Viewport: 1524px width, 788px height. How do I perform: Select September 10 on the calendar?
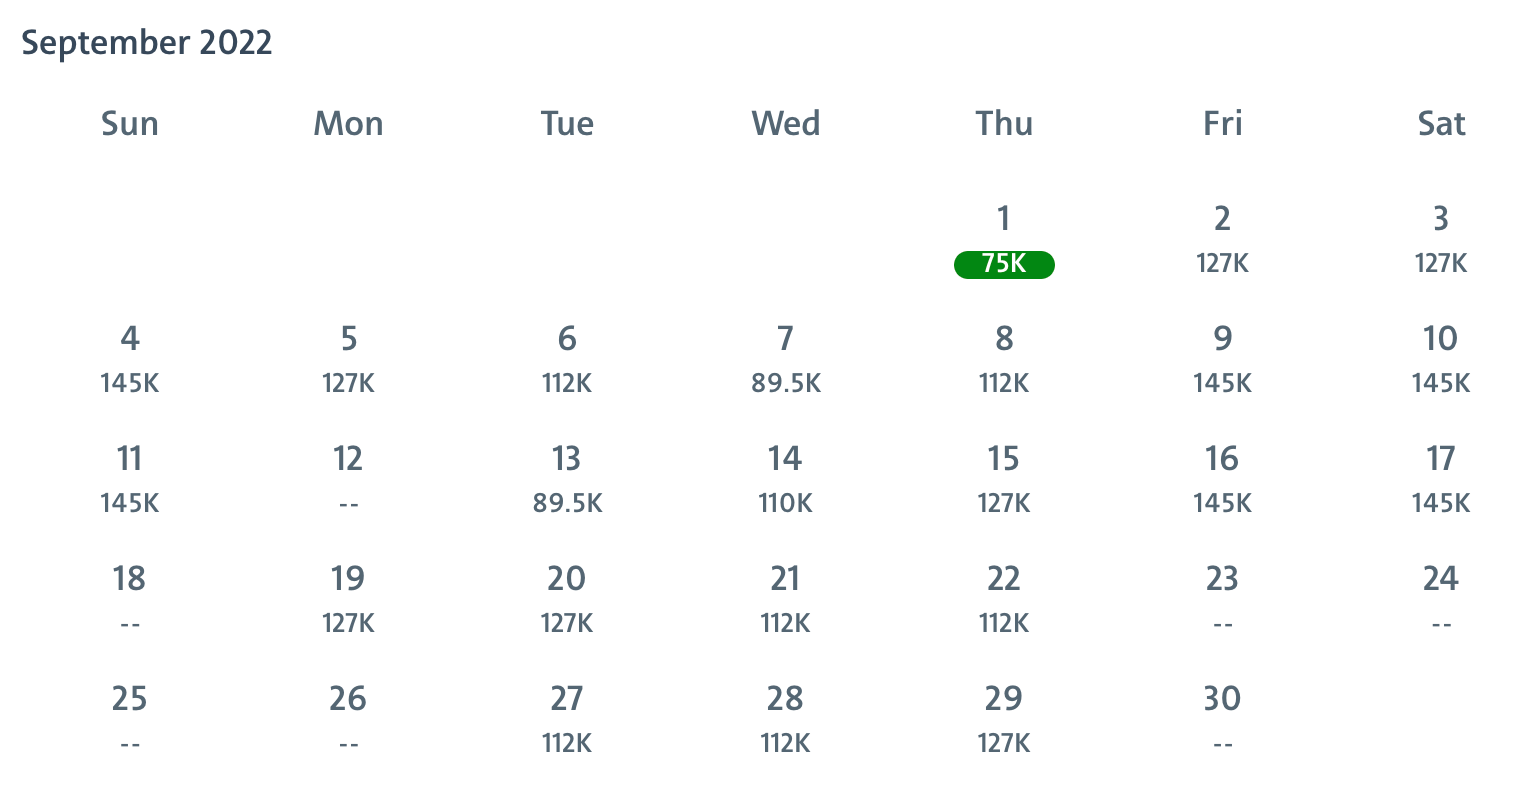tap(1440, 359)
